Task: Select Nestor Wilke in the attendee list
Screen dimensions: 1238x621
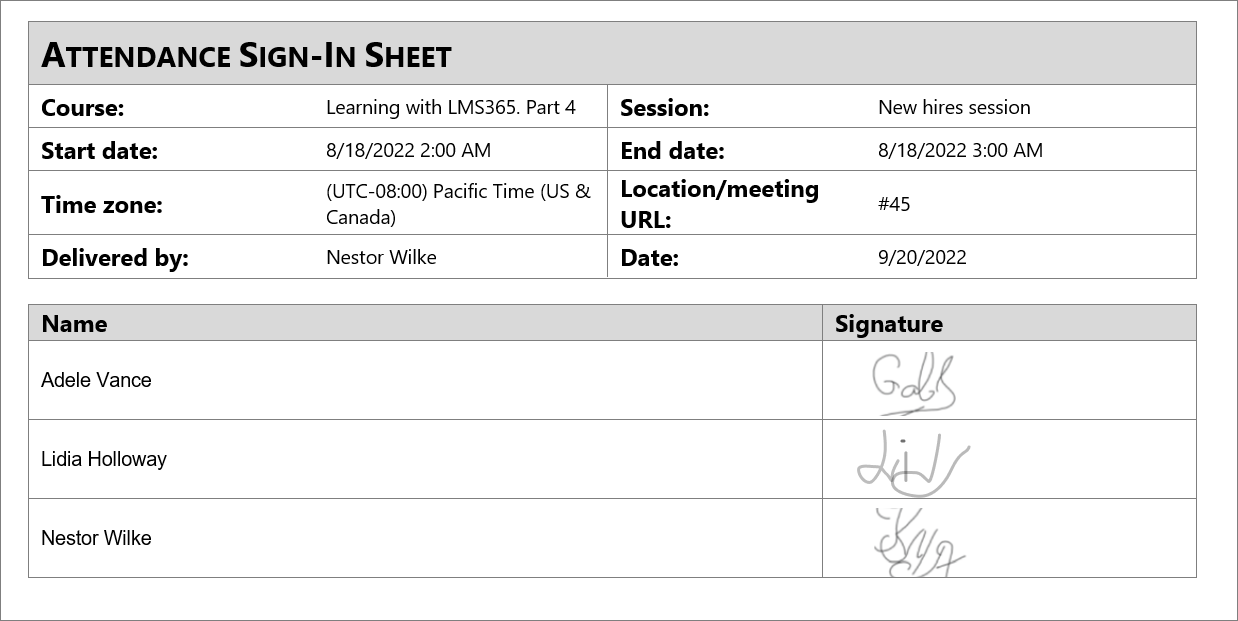Action: click(97, 538)
